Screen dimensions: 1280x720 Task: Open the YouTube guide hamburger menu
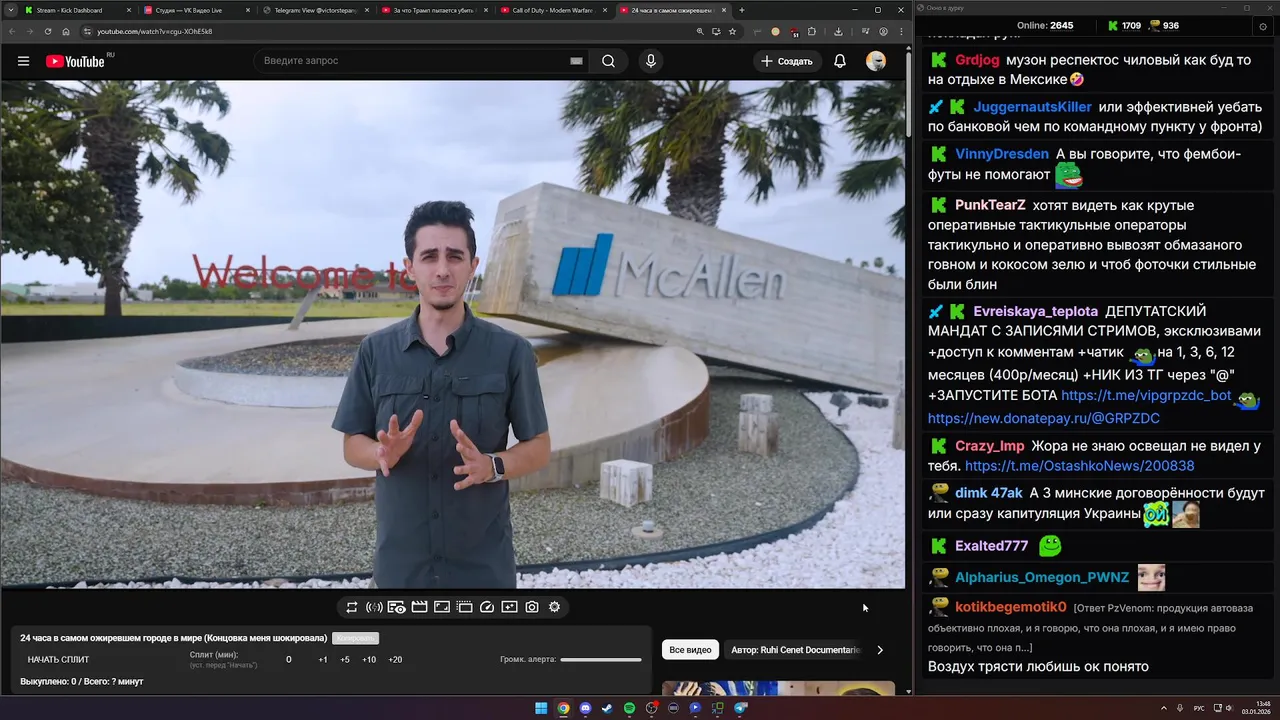point(23,61)
